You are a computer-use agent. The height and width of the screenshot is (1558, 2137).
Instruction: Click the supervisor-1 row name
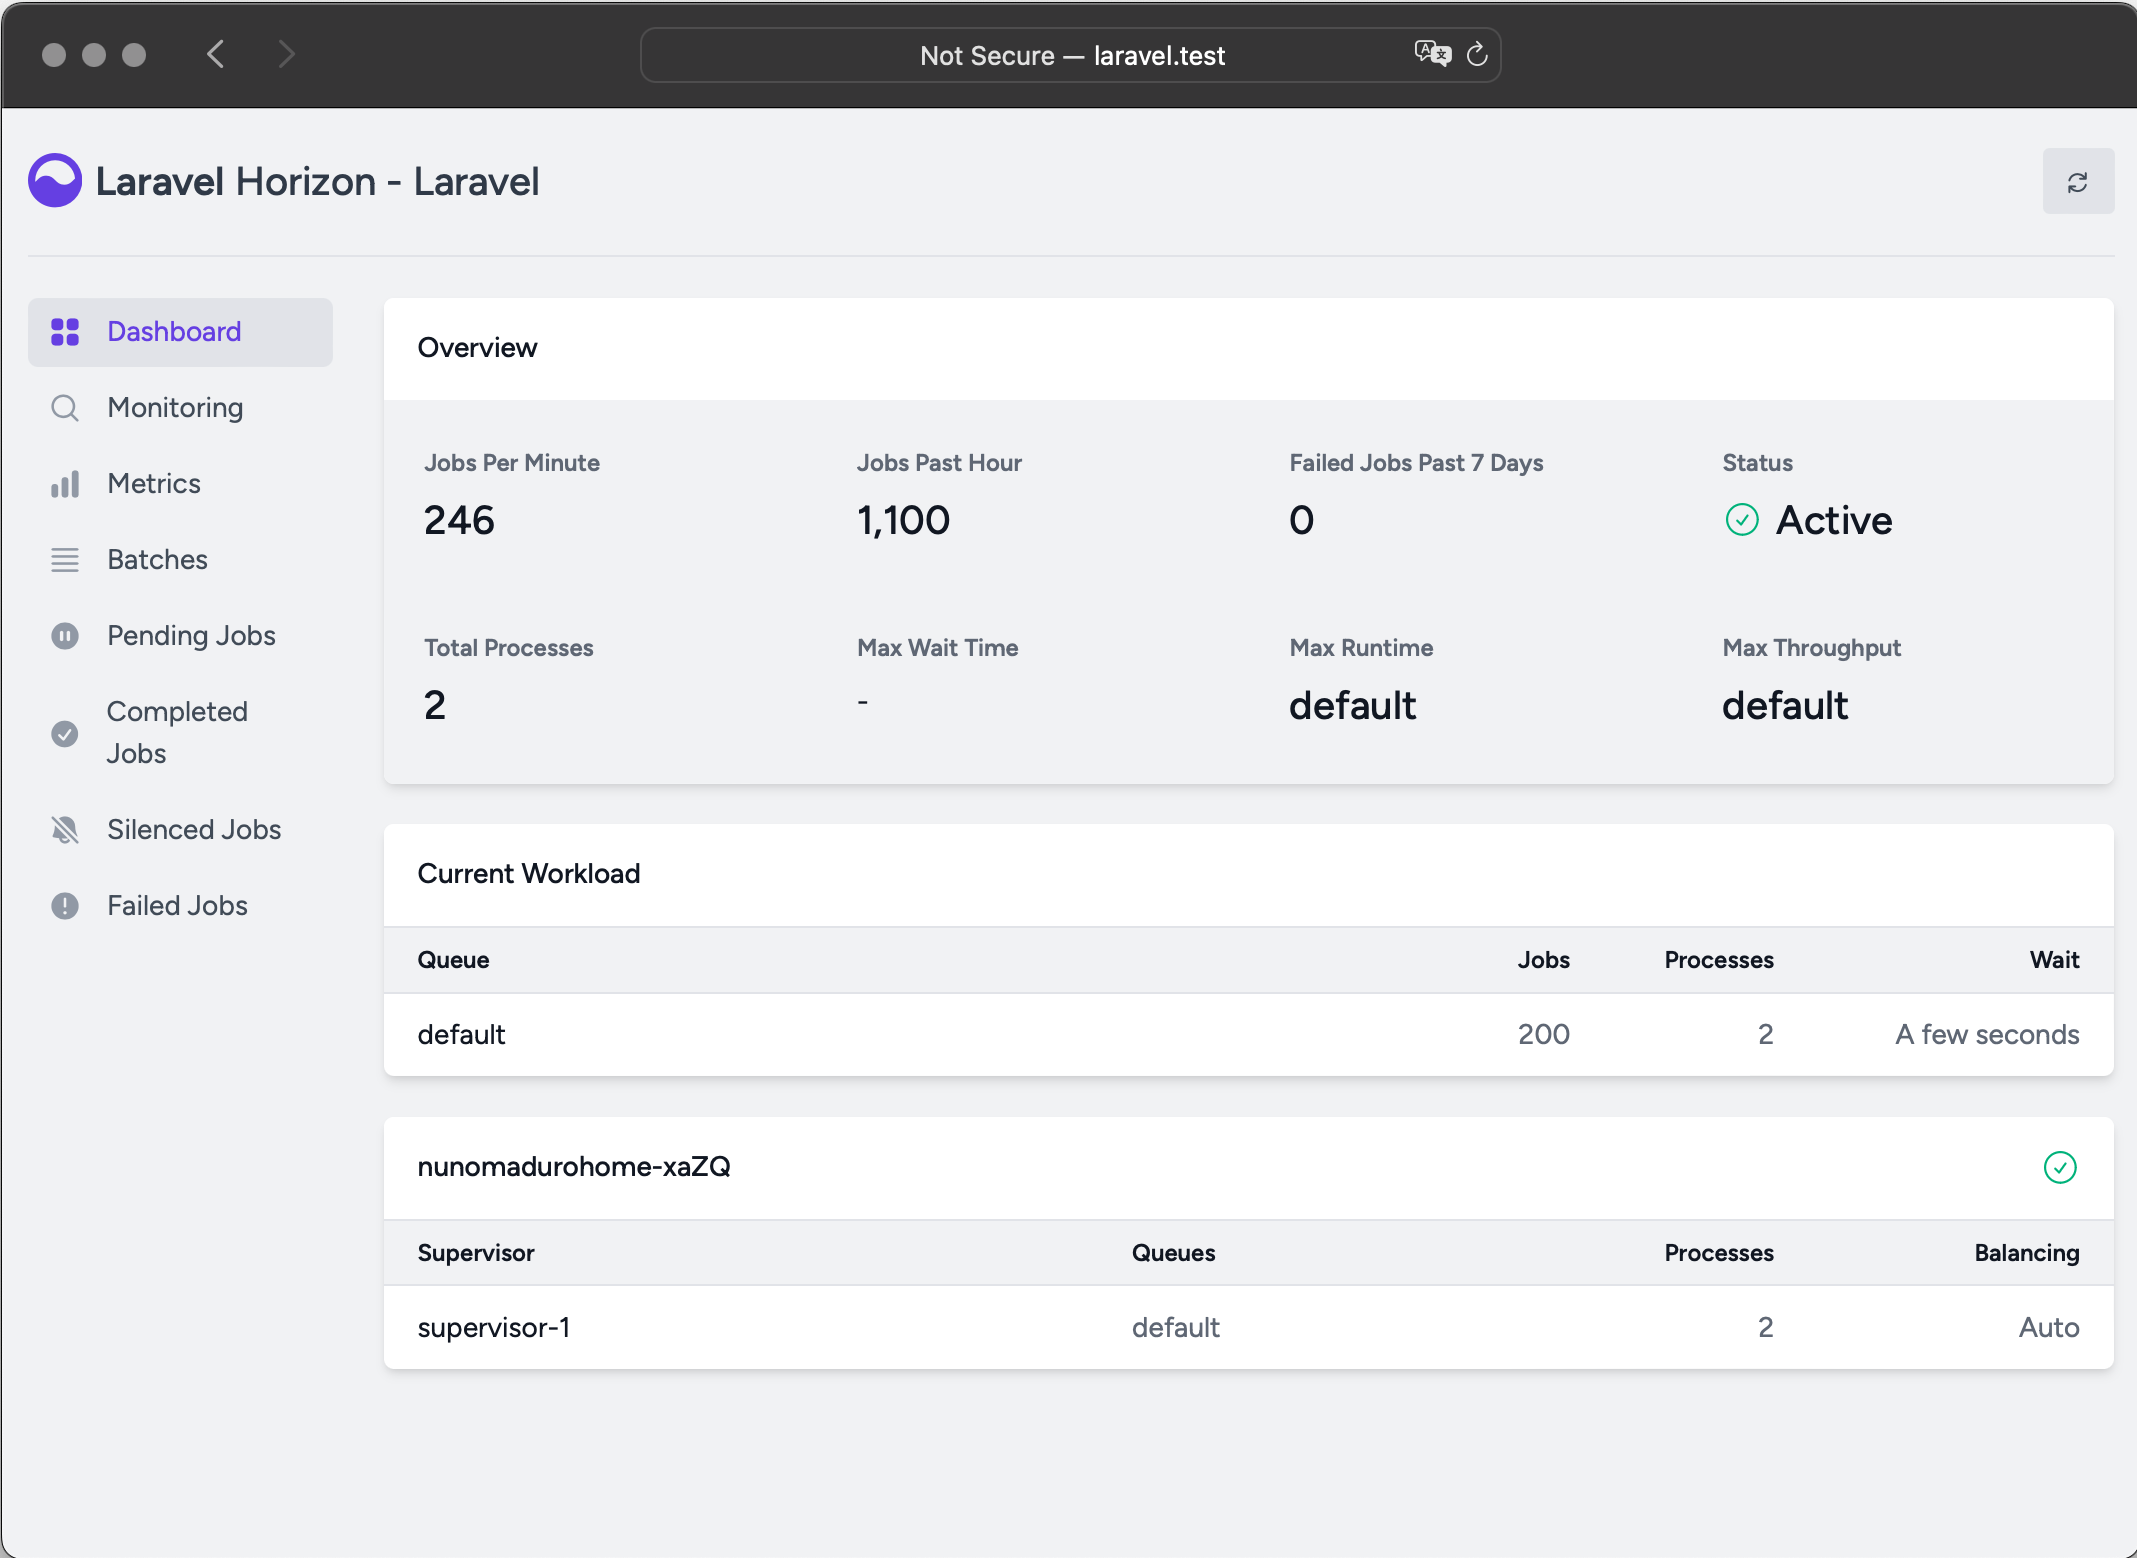494,1327
